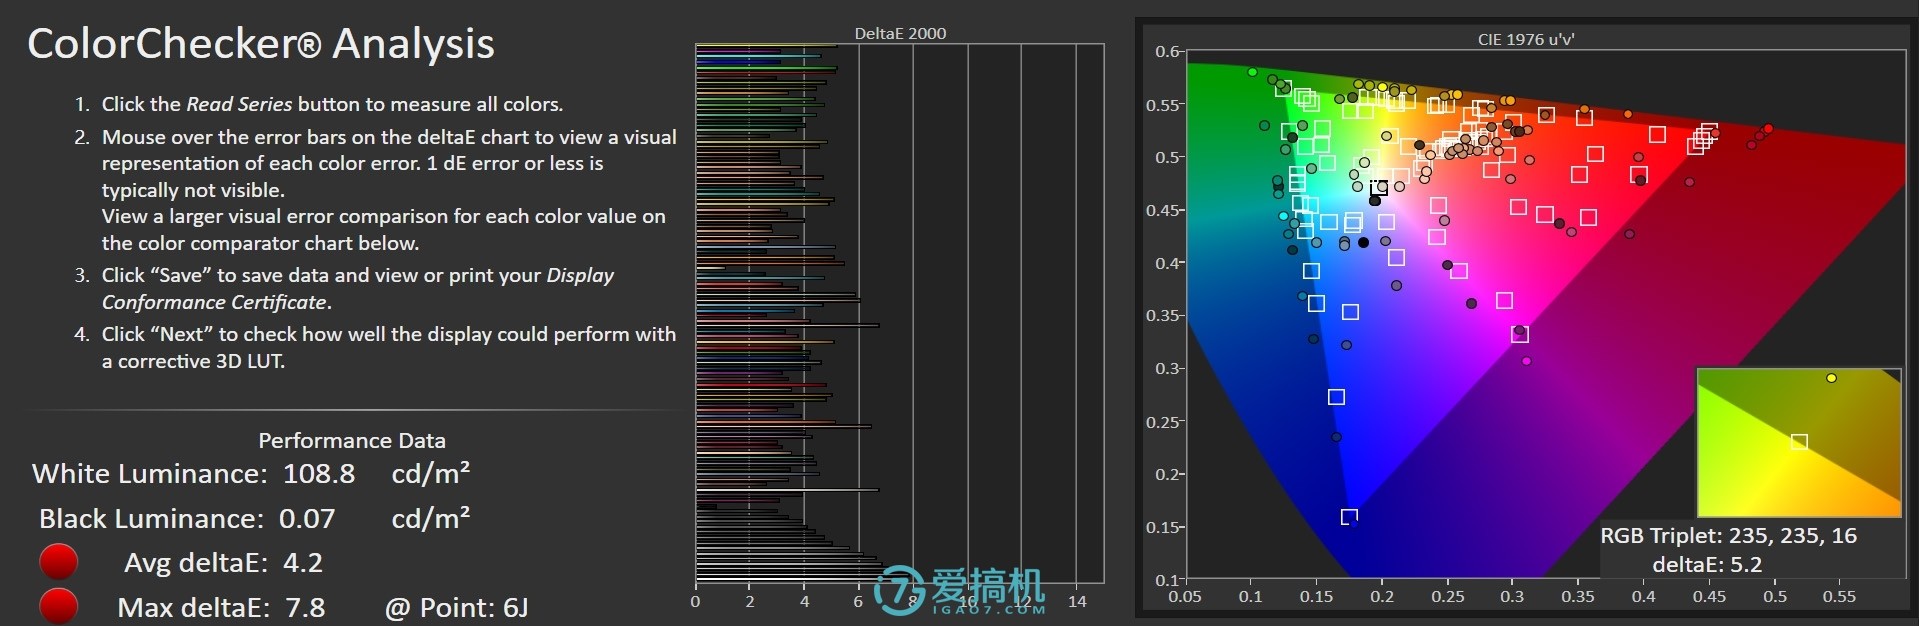Screen dimensions: 1919x626
Task: Click the DeltaE 2000 chart title
Action: (900, 33)
